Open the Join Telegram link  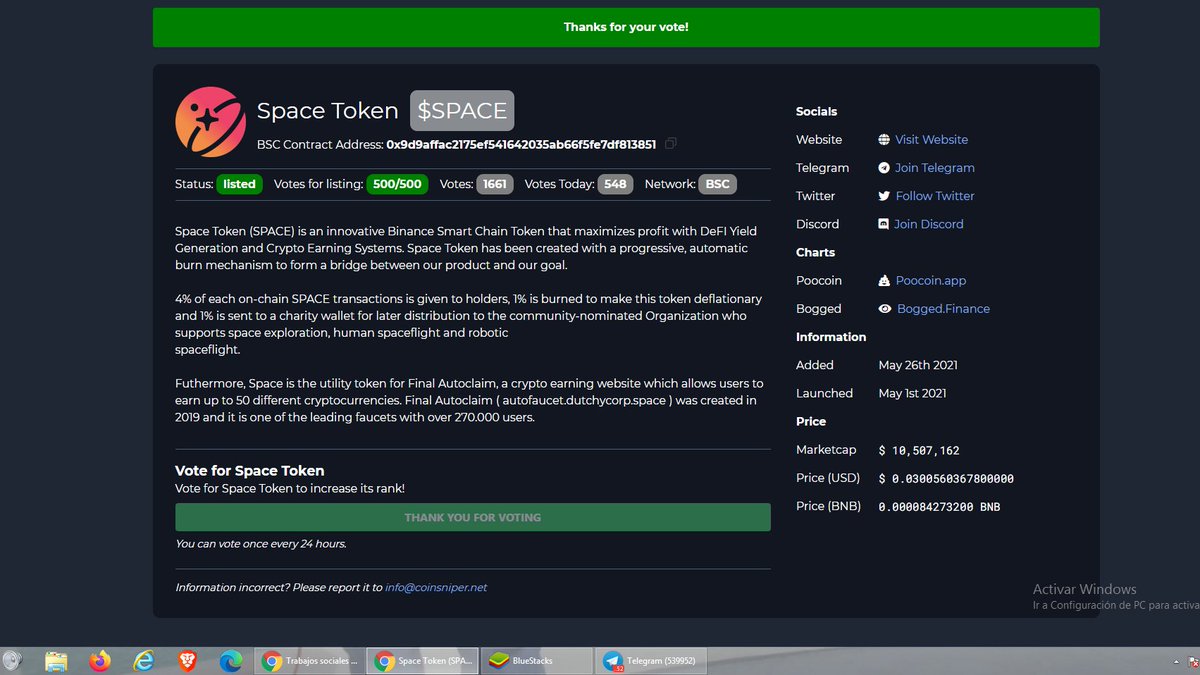click(x=934, y=168)
